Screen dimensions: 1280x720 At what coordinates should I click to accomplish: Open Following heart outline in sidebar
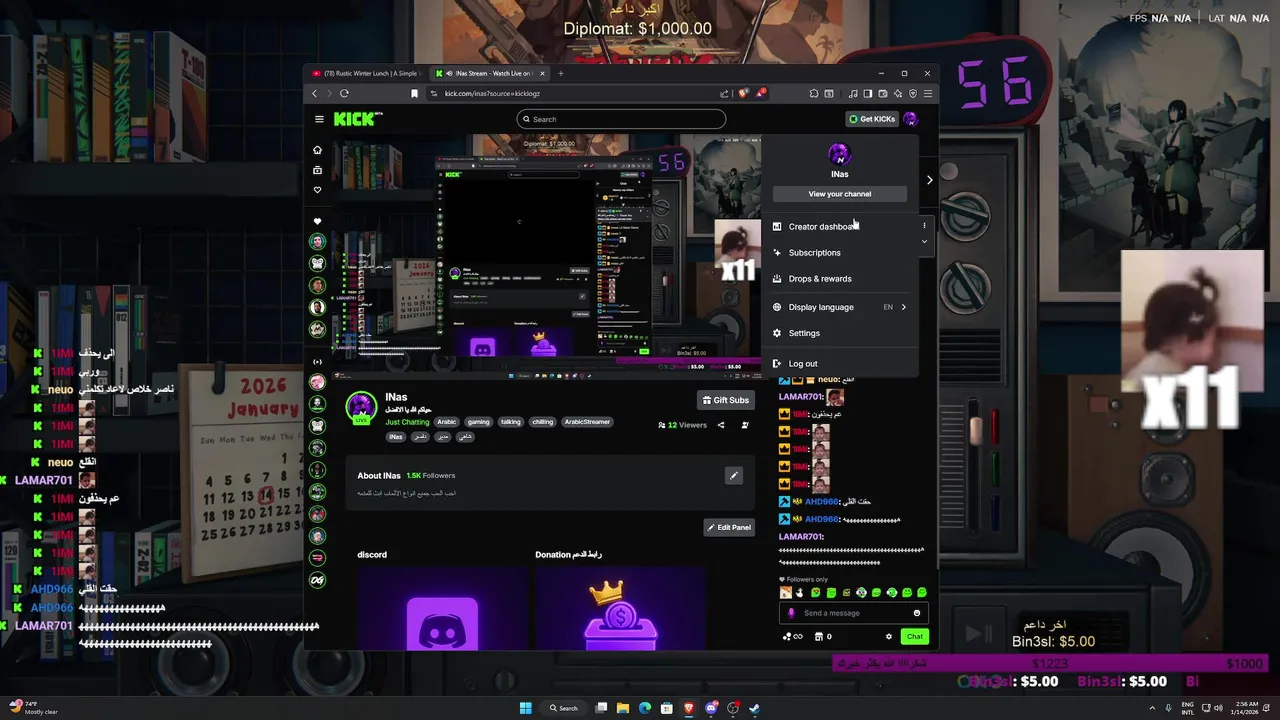coord(317,190)
